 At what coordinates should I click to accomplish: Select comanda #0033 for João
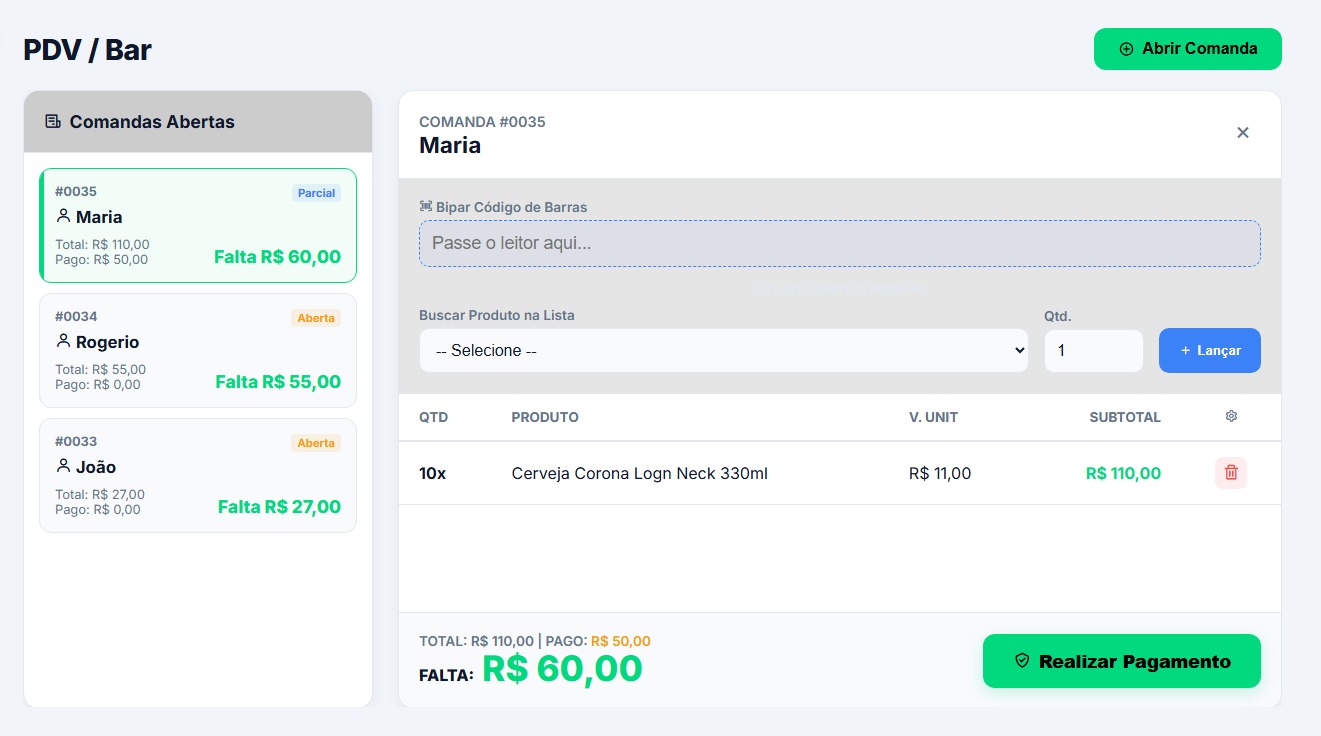(197, 475)
